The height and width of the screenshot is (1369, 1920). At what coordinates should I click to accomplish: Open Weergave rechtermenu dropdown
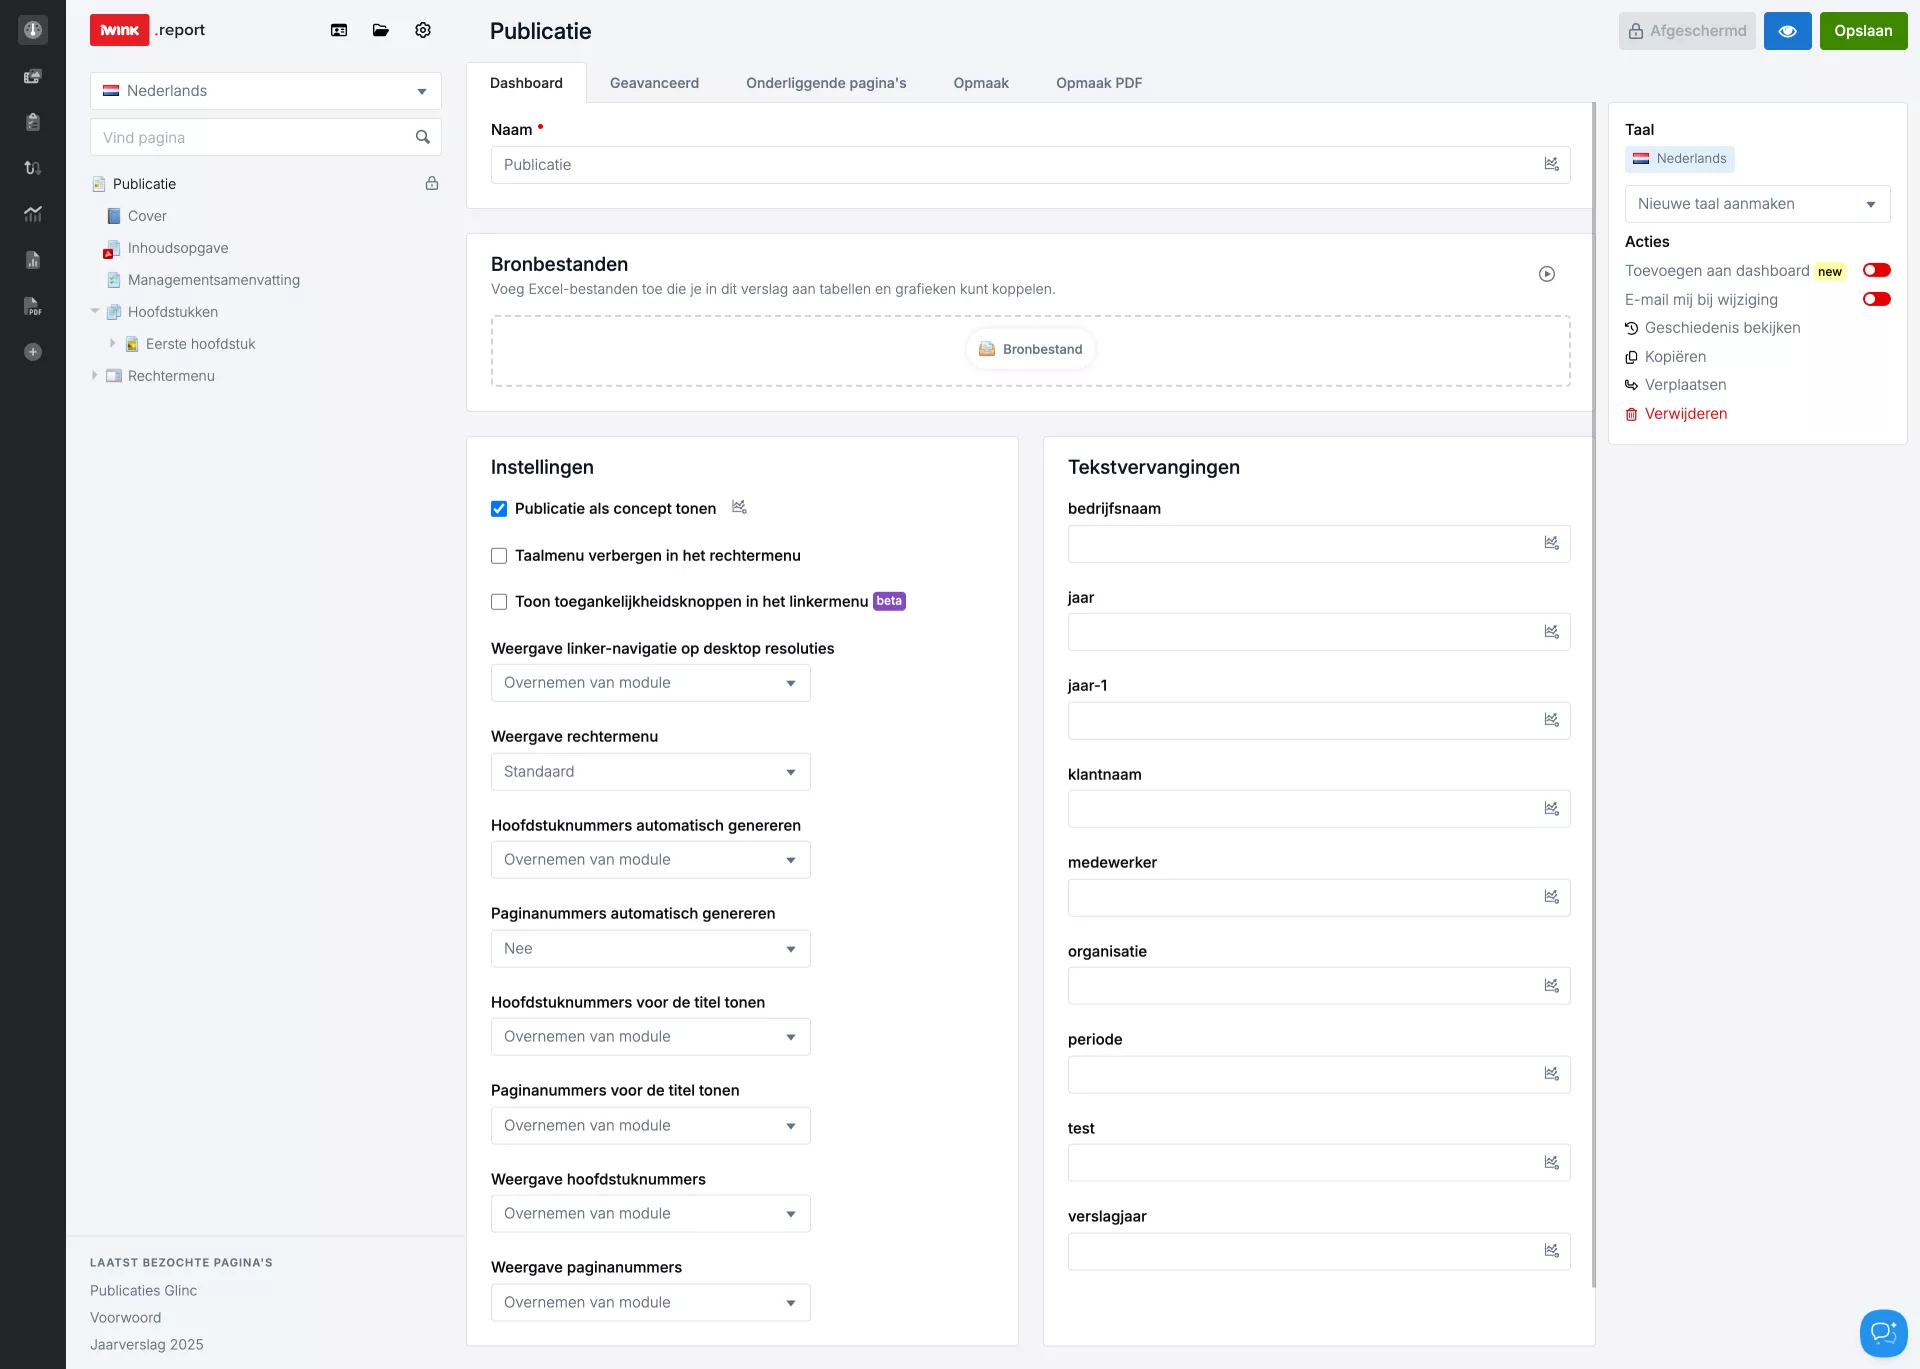click(x=650, y=772)
